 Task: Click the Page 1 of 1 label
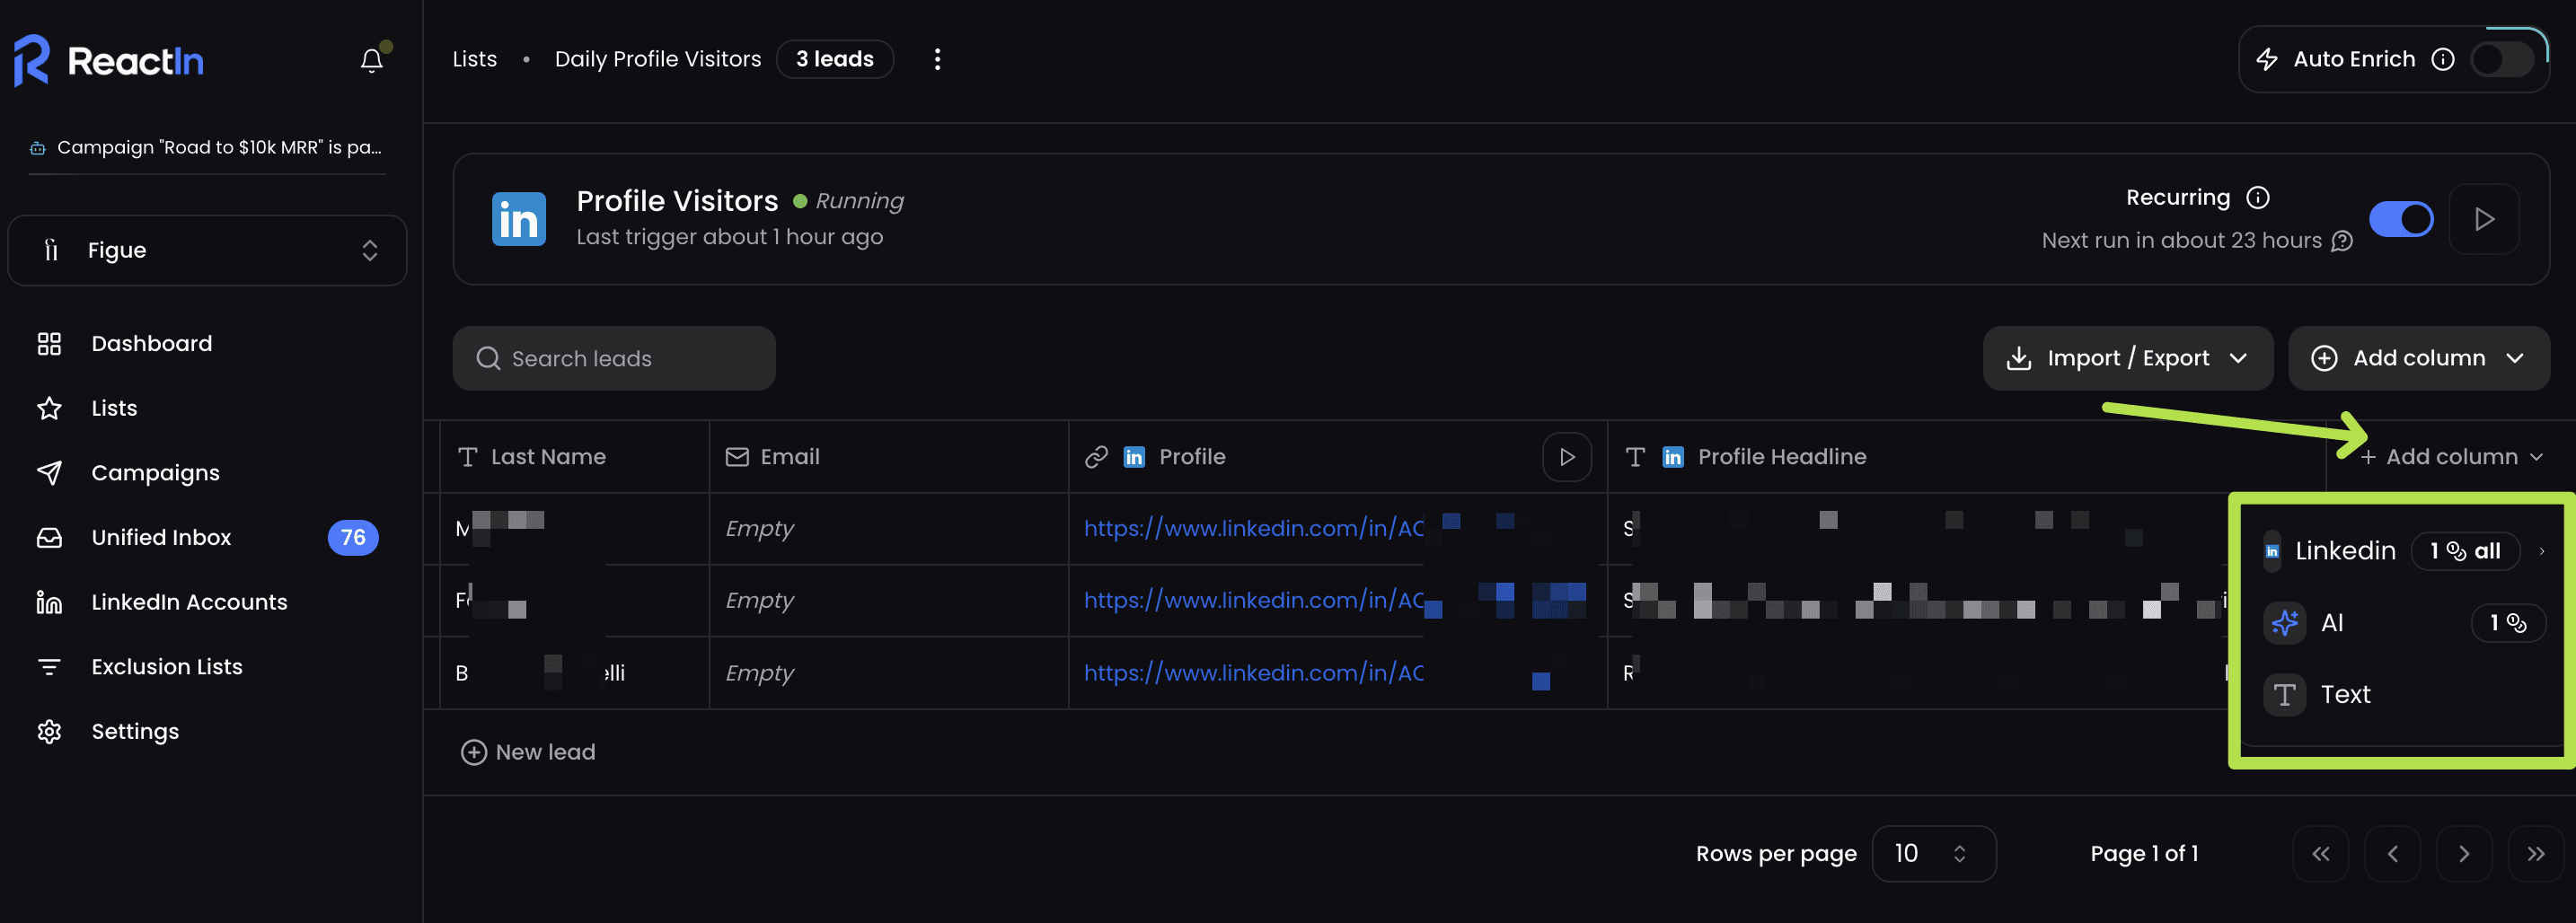click(2144, 853)
